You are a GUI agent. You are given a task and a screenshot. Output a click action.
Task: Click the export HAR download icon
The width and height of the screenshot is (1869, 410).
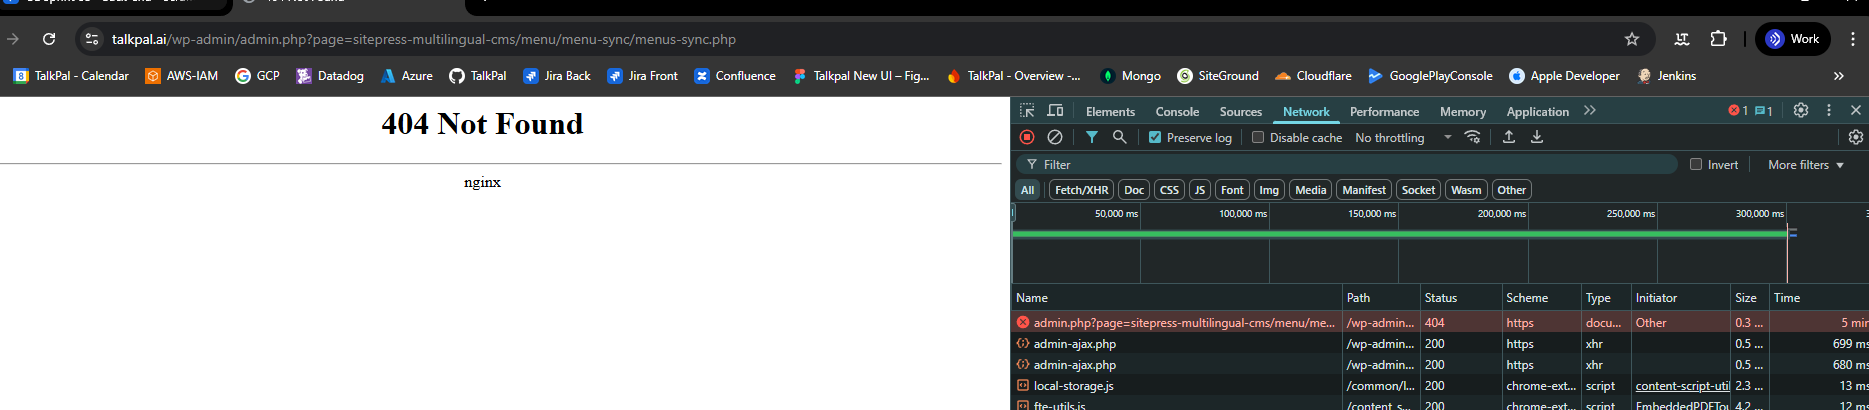tap(1537, 137)
